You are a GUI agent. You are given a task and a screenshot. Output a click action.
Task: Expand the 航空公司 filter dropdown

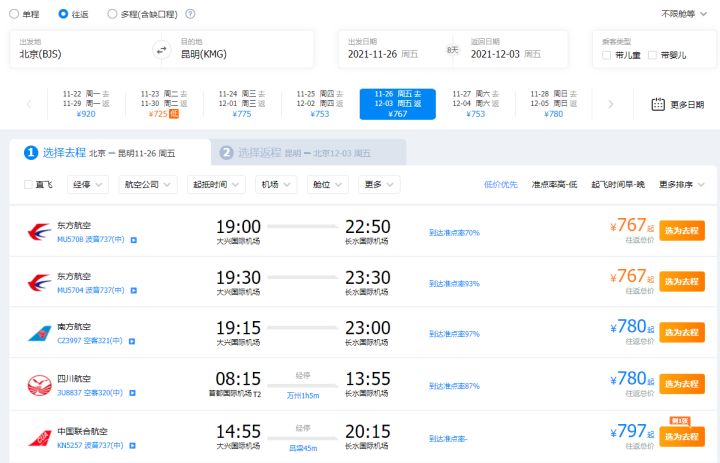coord(148,184)
